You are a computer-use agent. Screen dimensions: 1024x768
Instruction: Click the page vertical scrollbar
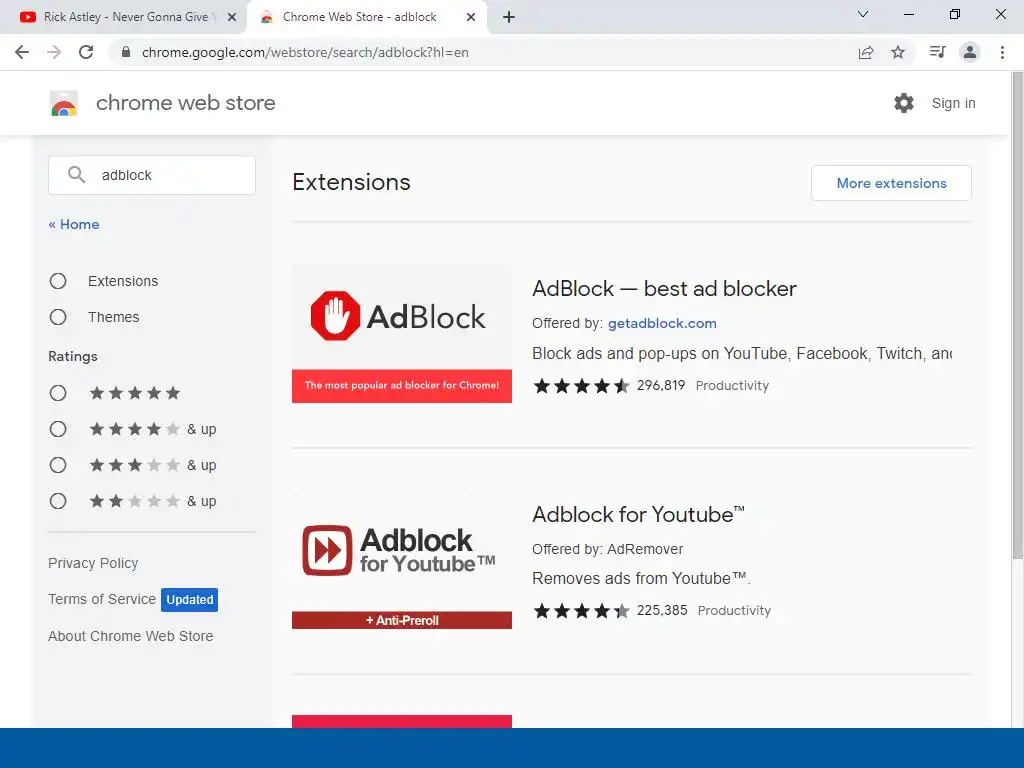(x=1017, y=315)
